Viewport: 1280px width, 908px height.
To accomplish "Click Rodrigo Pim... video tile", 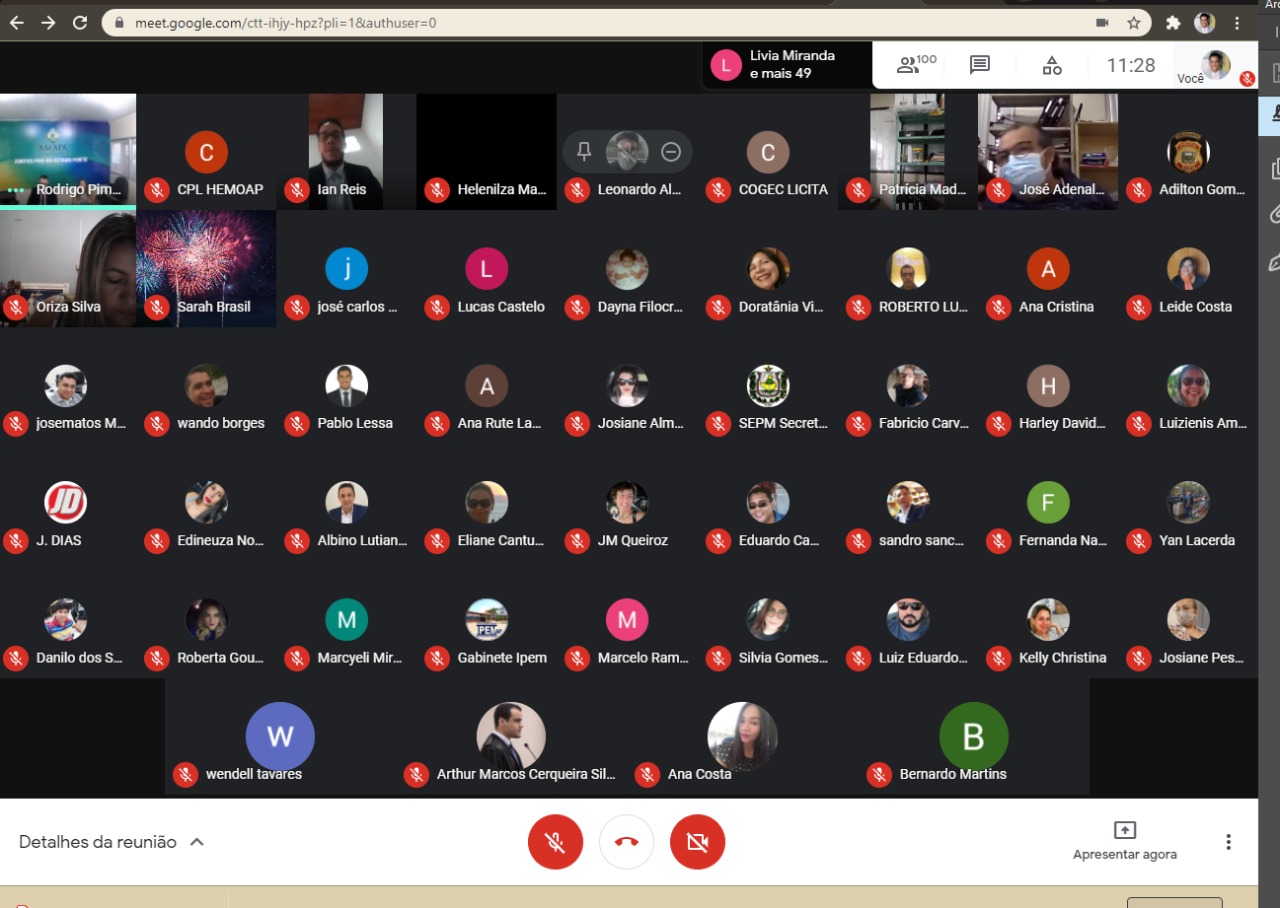I will coord(68,150).
